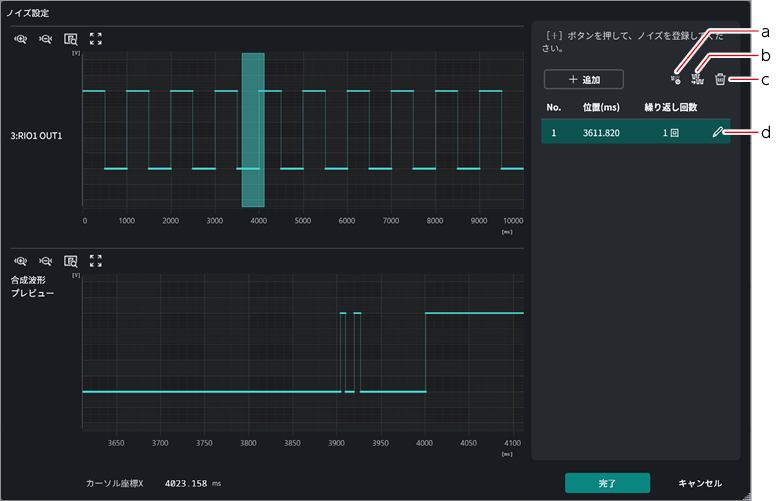Fit the upper waveform to full view
The image size is (777, 501).
(x=96, y=39)
